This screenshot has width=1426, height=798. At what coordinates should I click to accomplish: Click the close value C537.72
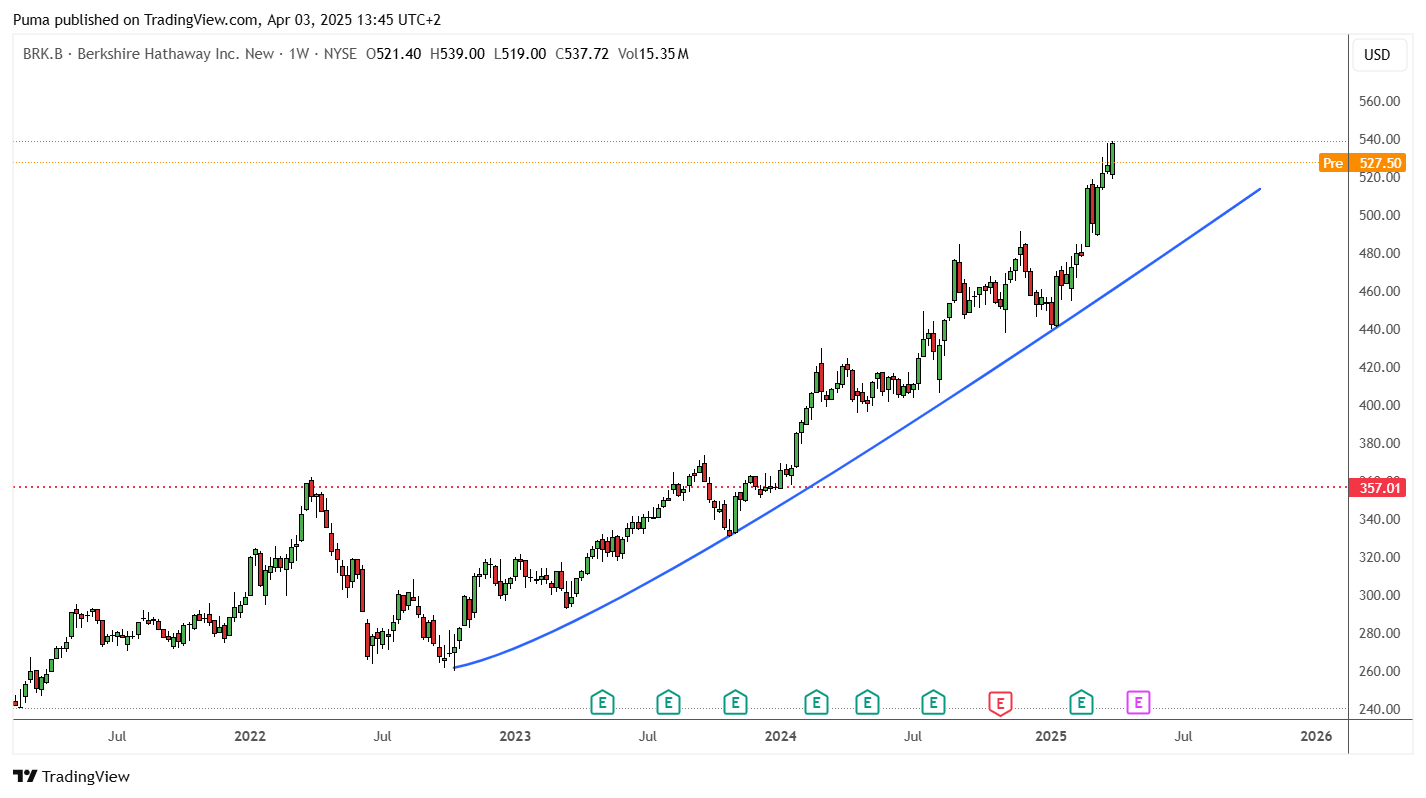582,54
